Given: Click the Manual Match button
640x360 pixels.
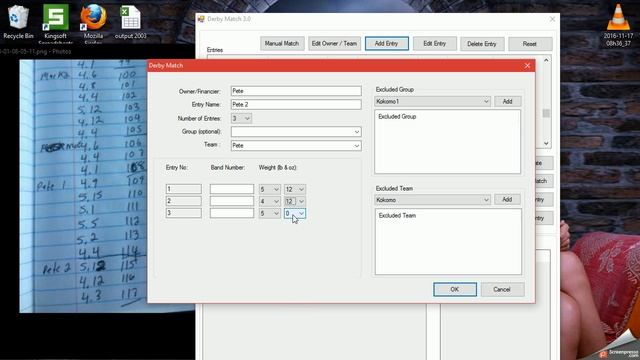Looking at the screenshot, I should pos(282,44).
